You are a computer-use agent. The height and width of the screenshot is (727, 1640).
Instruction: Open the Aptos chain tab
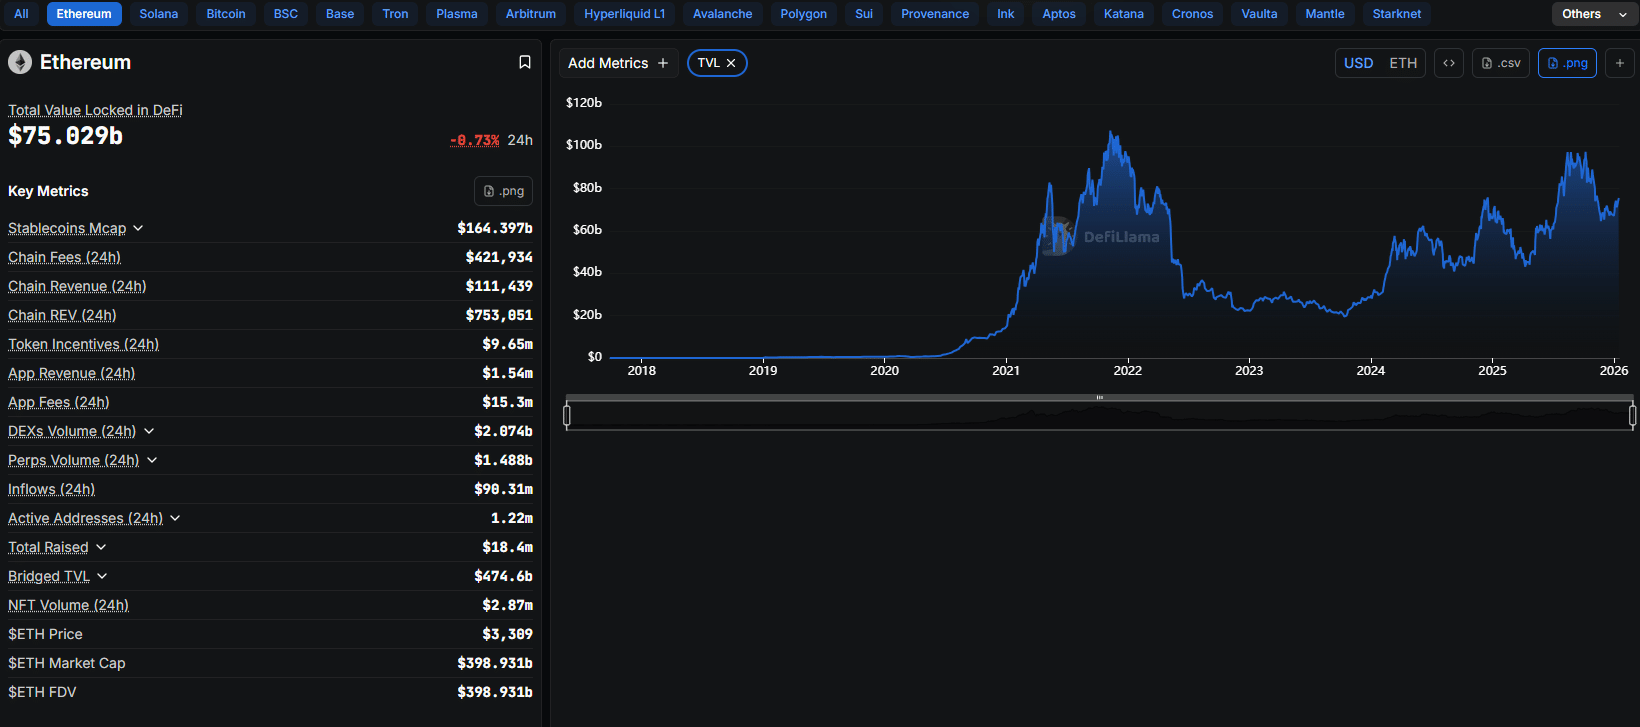click(1059, 14)
